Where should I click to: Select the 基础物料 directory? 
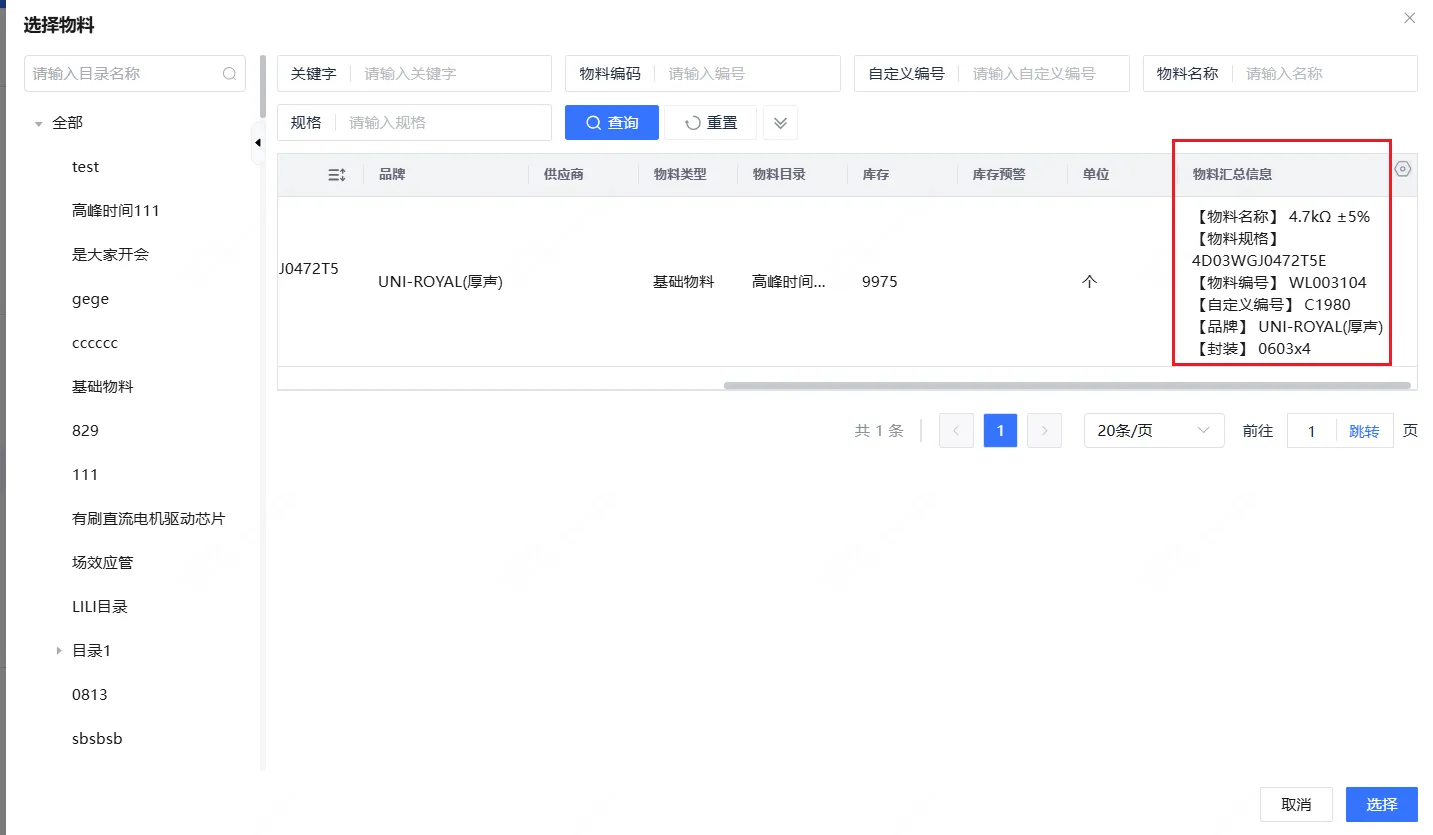[x=102, y=387]
